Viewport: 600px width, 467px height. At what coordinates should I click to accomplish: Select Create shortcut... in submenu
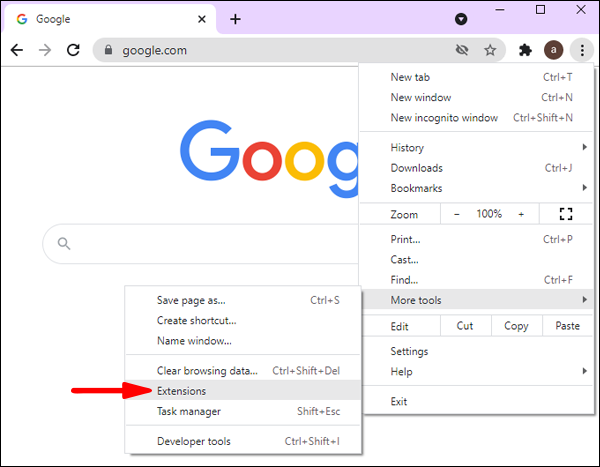tap(243, 321)
